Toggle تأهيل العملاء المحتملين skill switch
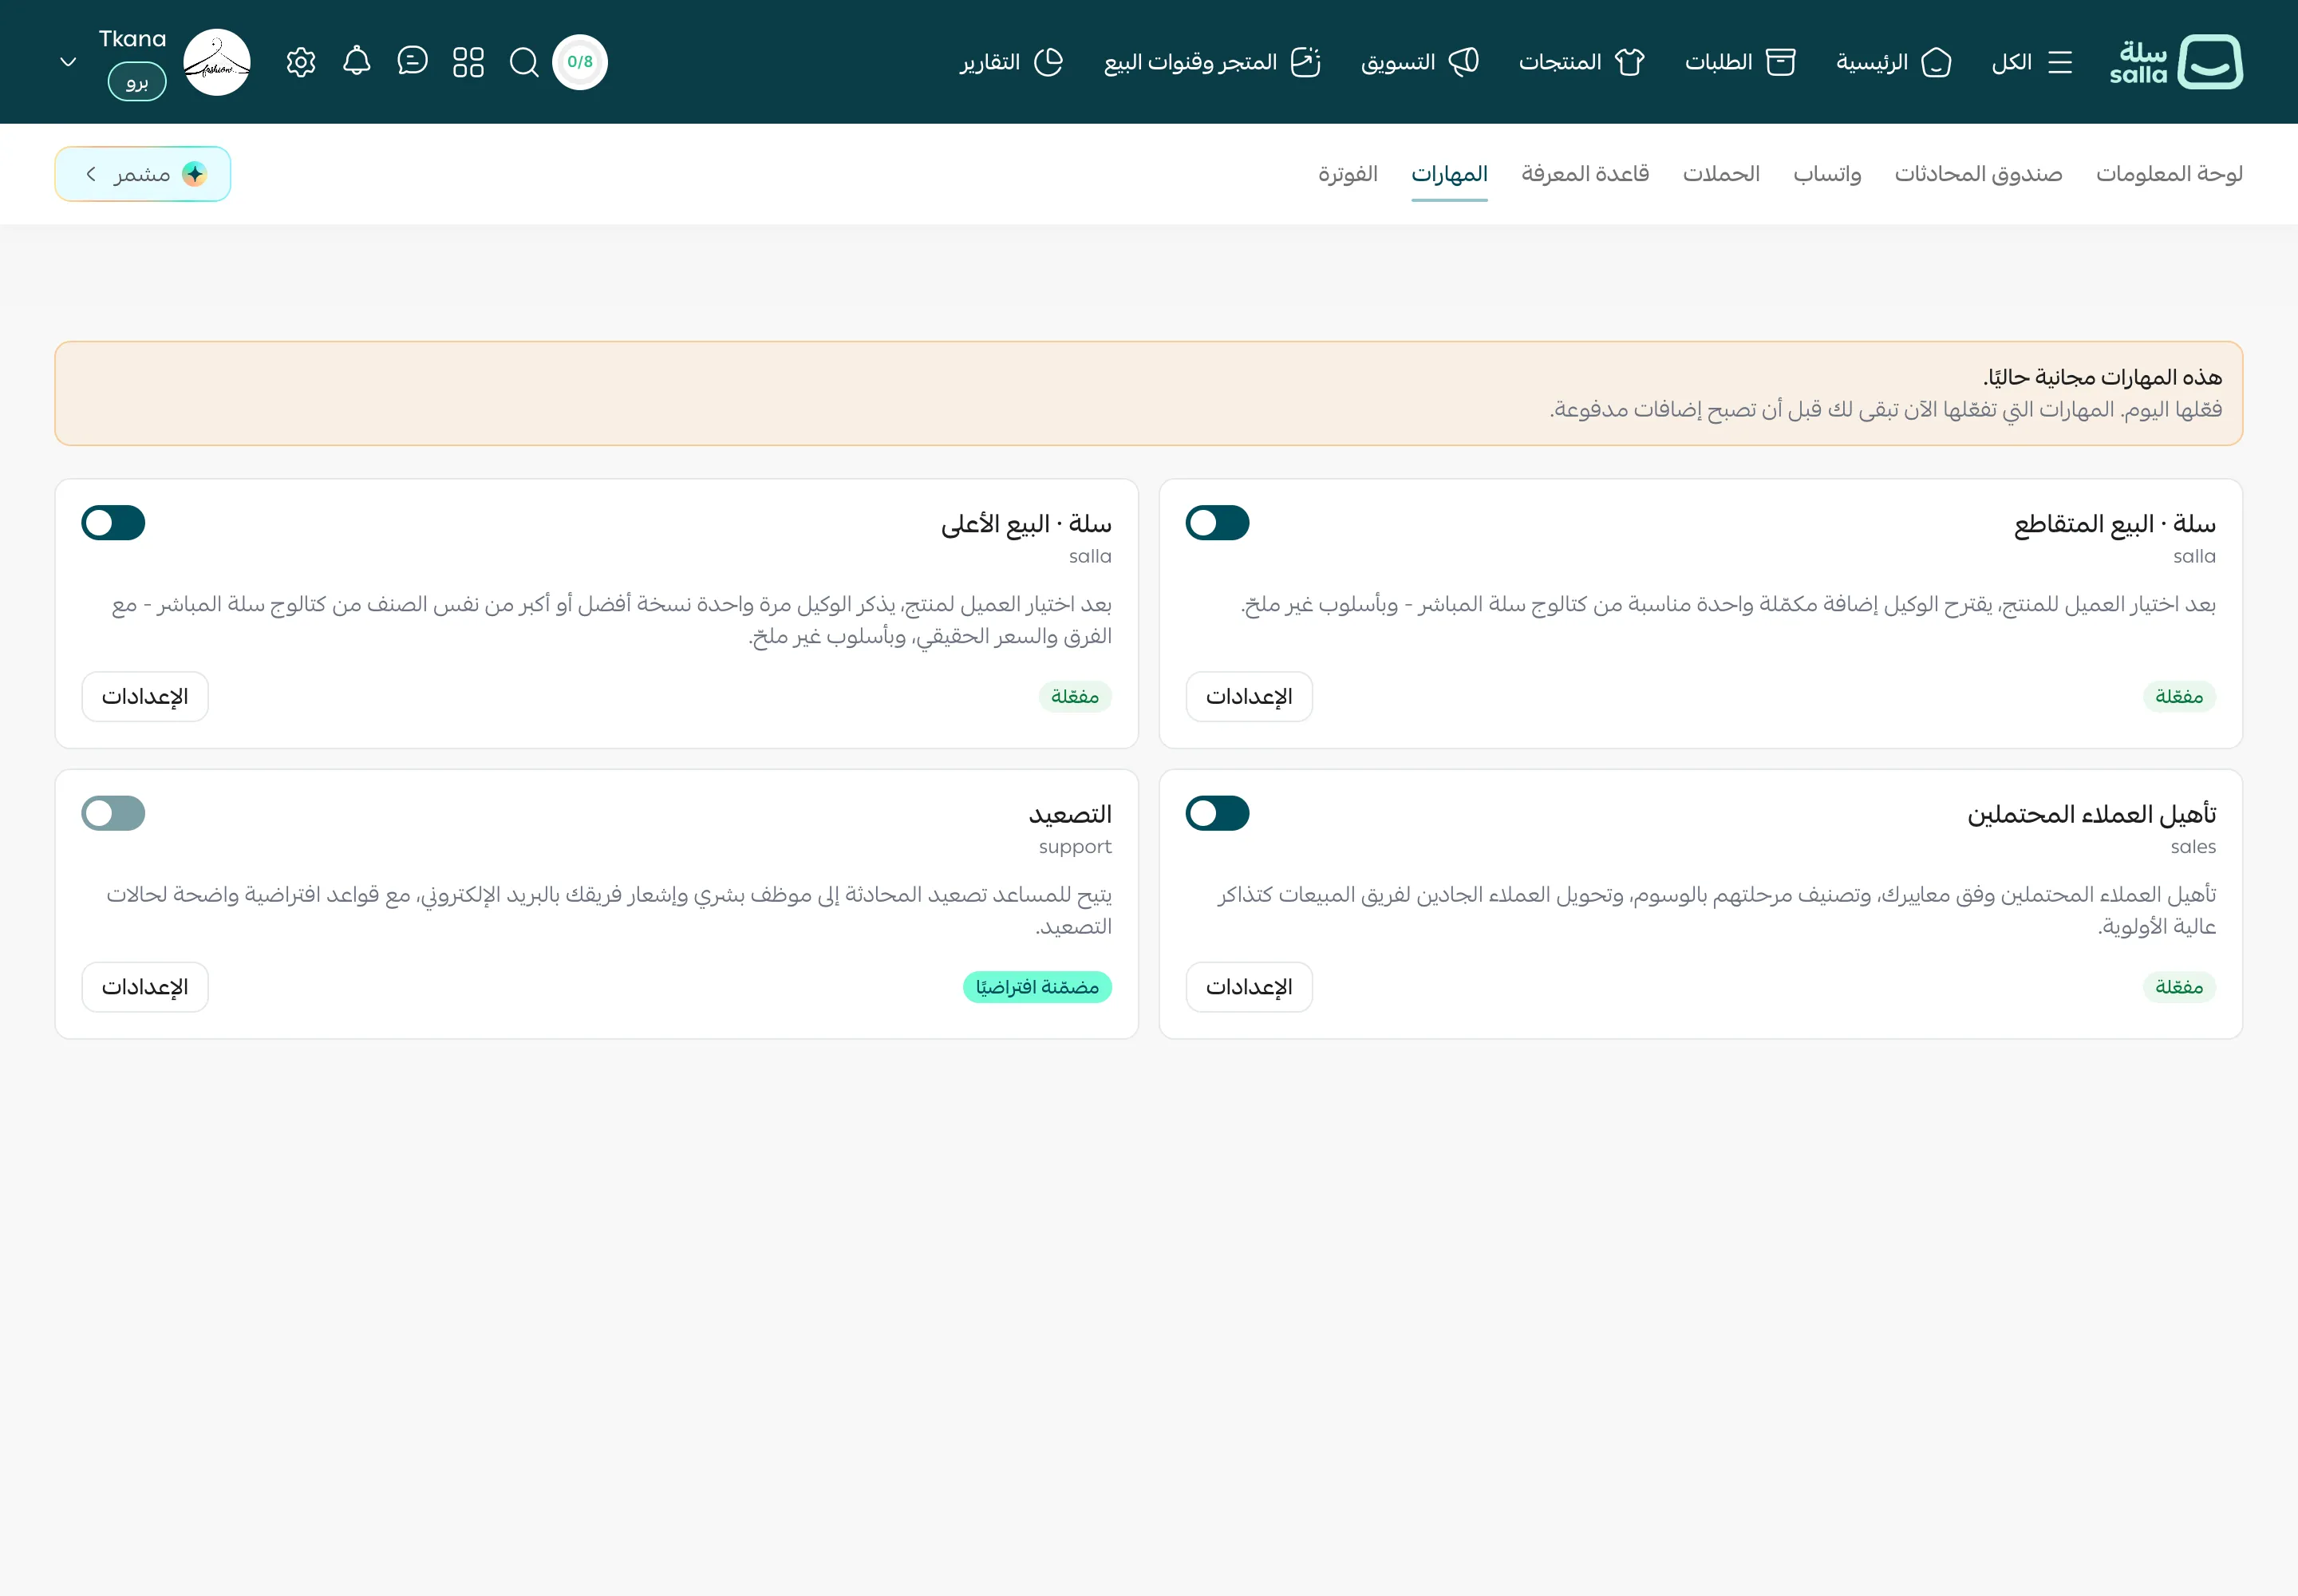This screenshot has height=1596, width=2298. tap(1217, 813)
